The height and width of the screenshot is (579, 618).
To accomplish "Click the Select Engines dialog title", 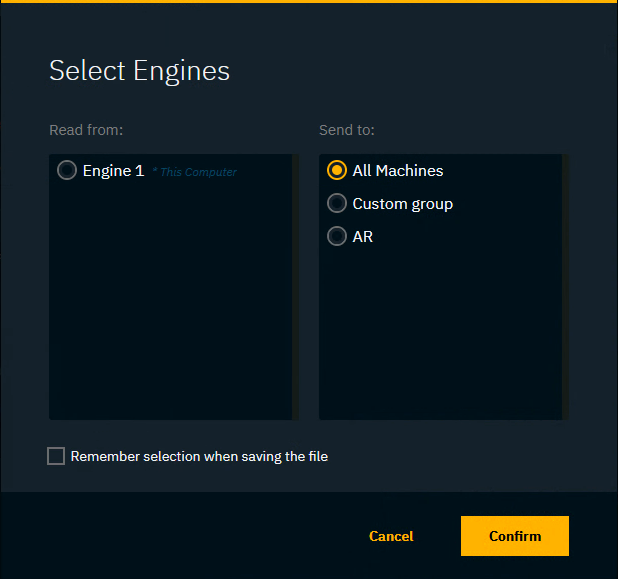I will pos(139,71).
